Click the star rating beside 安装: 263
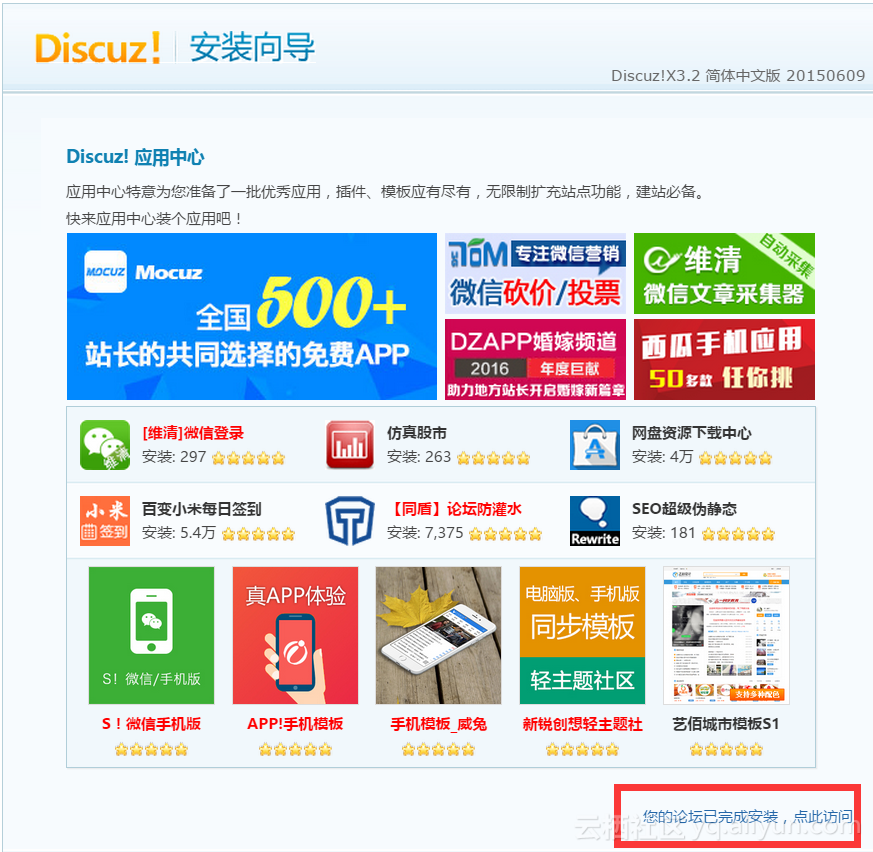This screenshot has width=873, height=852. (493, 458)
